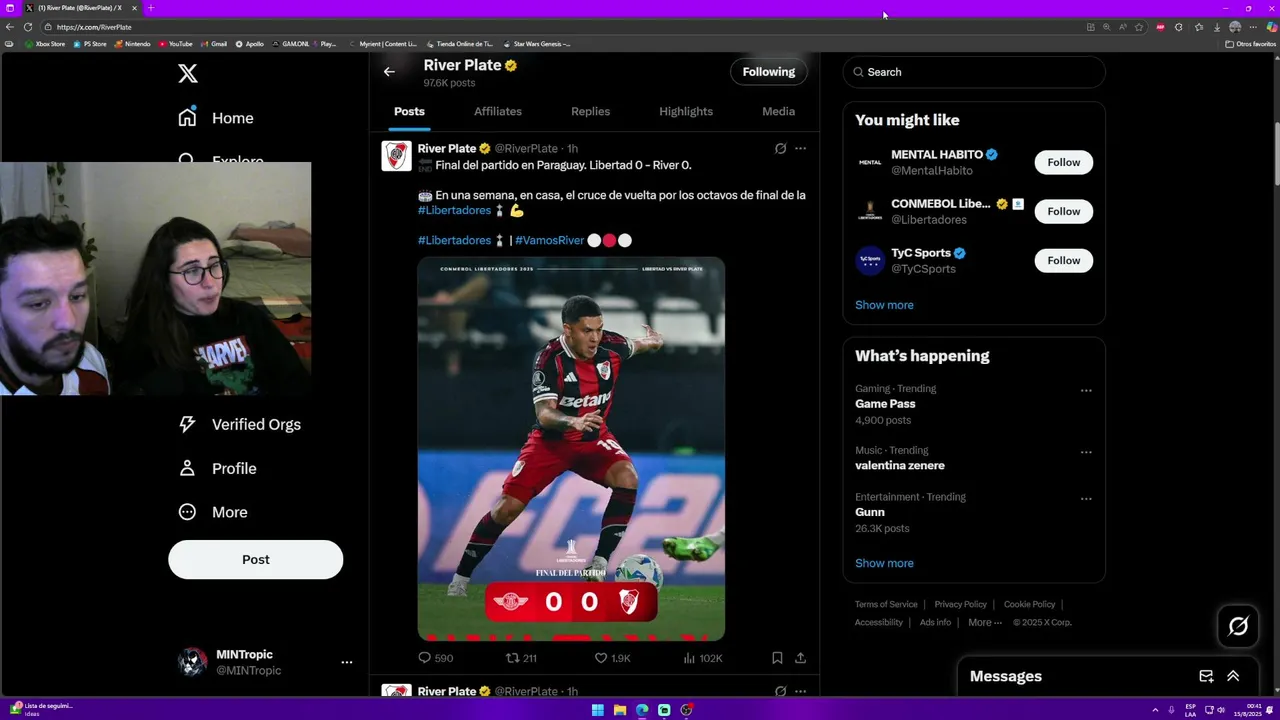Open first post's three-dot more menu

point(800,148)
